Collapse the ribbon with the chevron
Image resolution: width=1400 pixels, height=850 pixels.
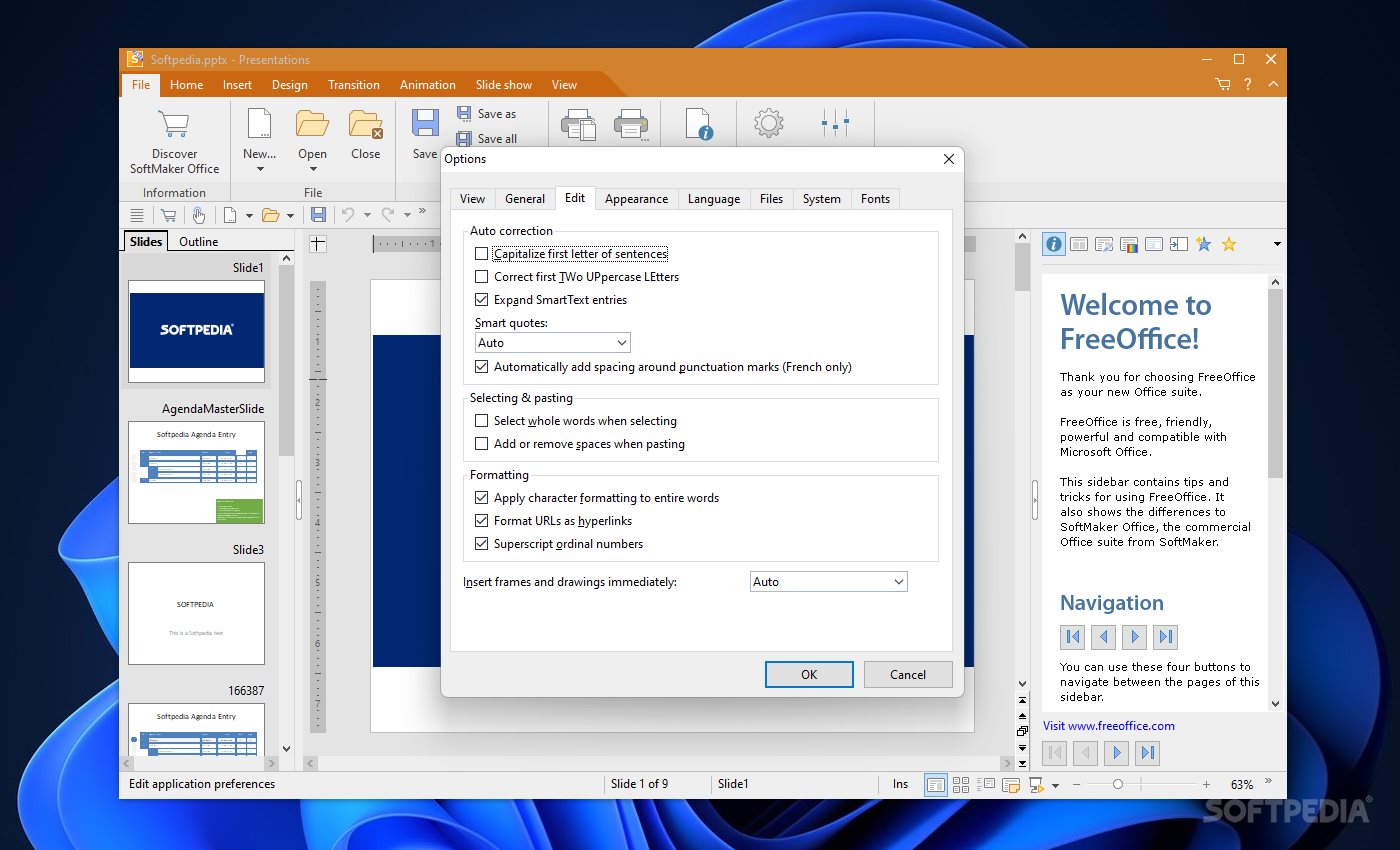pos(1273,85)
